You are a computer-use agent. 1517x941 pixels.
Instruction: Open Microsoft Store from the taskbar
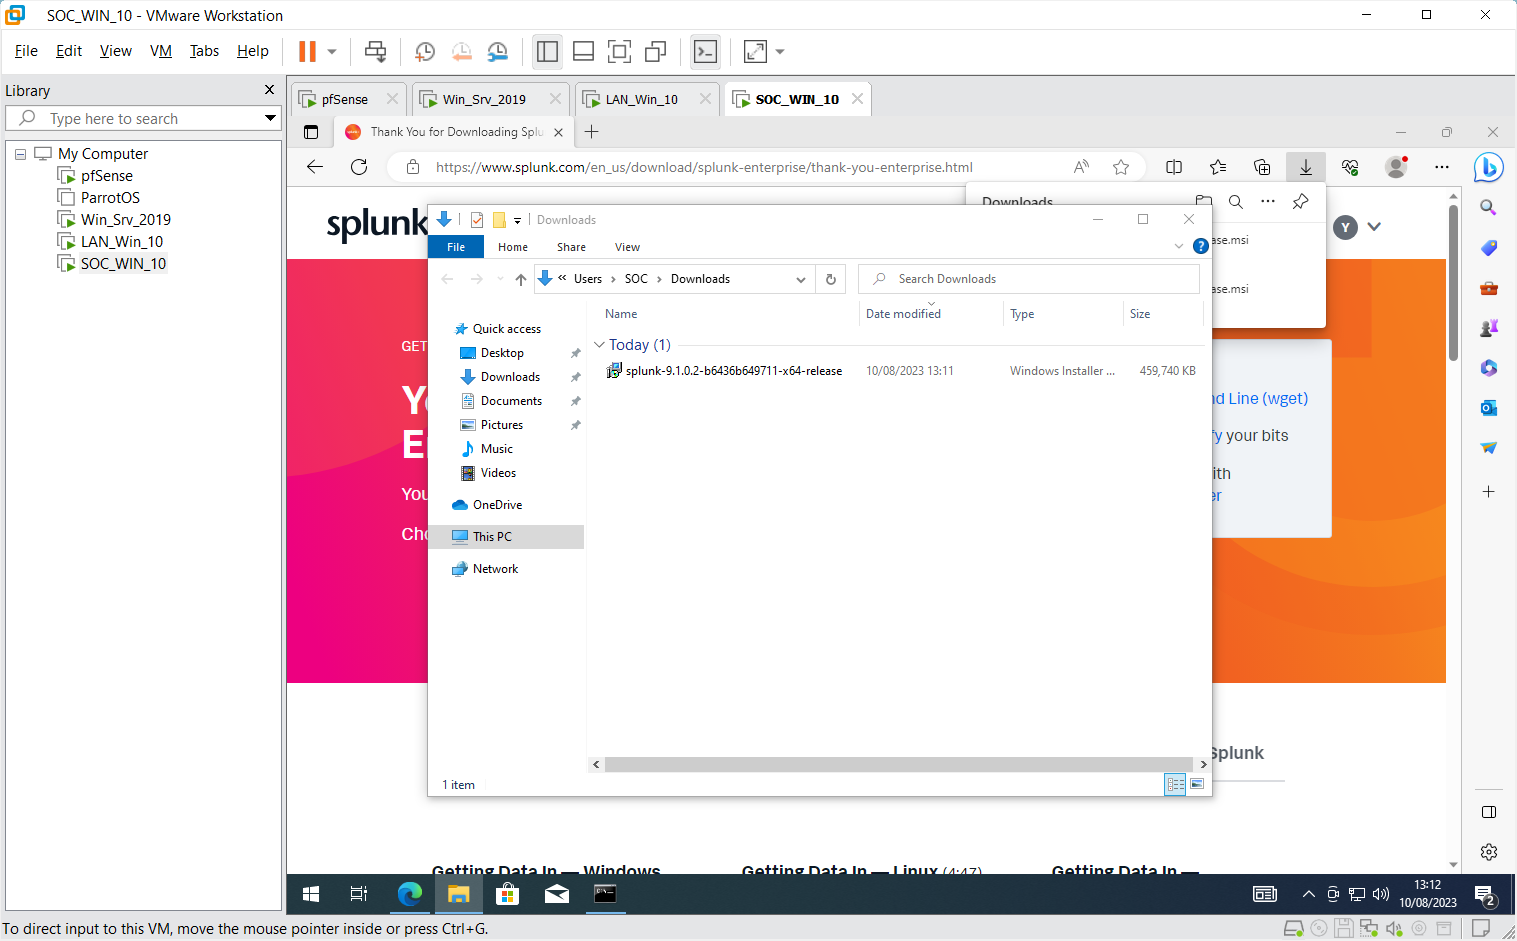(508, 894)
